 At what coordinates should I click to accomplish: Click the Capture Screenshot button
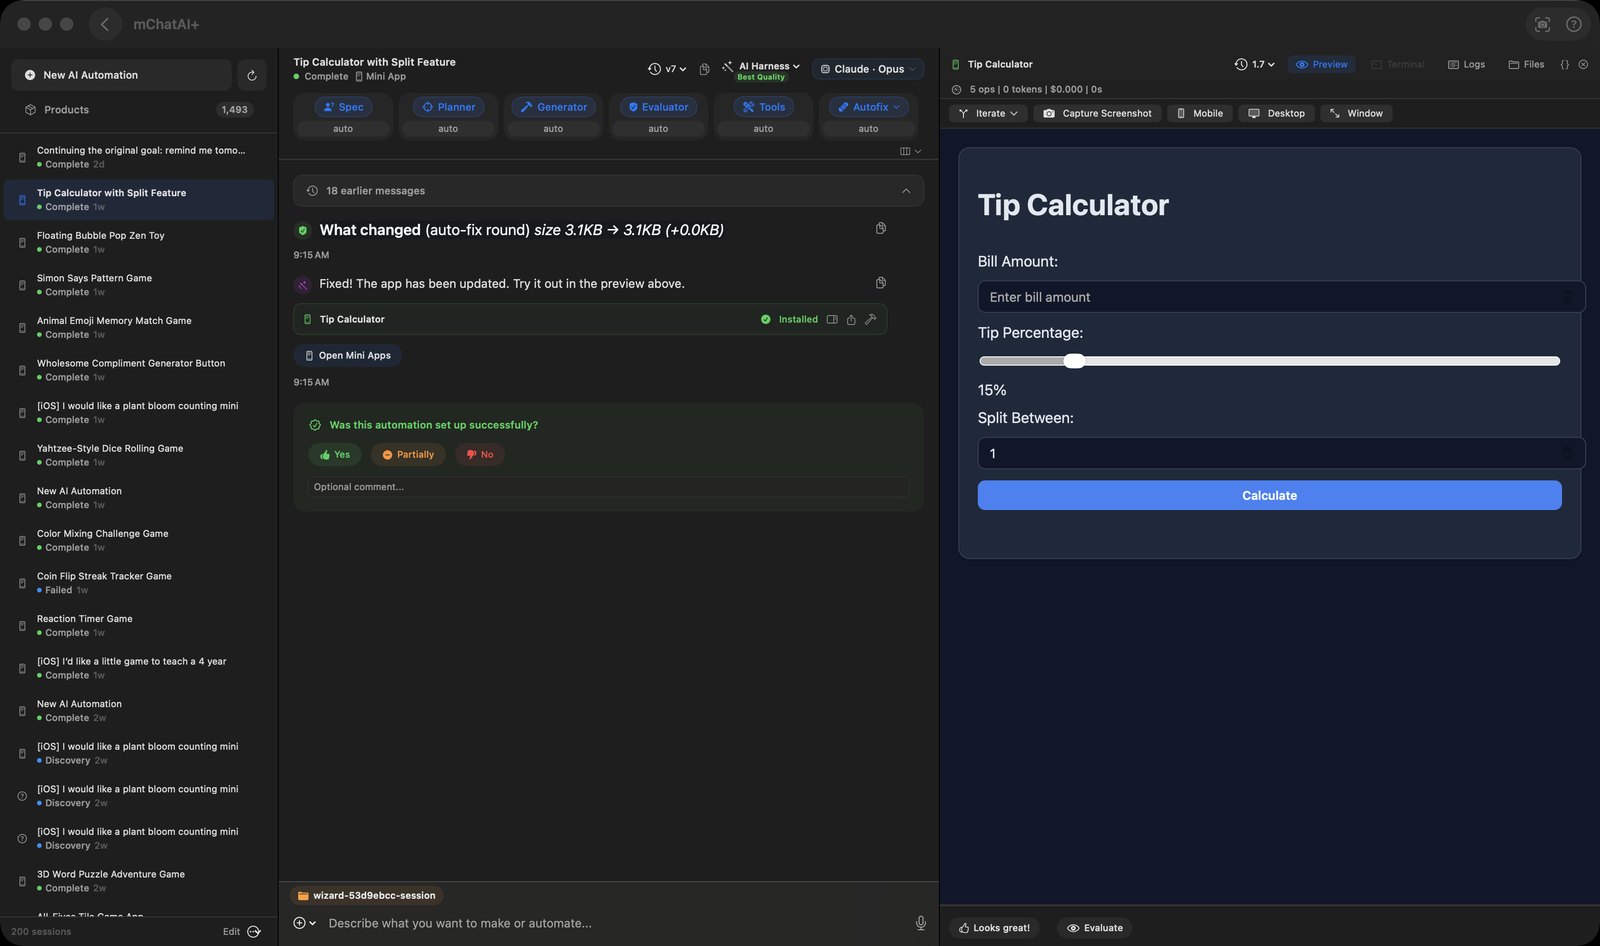pyautogui.click(x=1097, y=113)
